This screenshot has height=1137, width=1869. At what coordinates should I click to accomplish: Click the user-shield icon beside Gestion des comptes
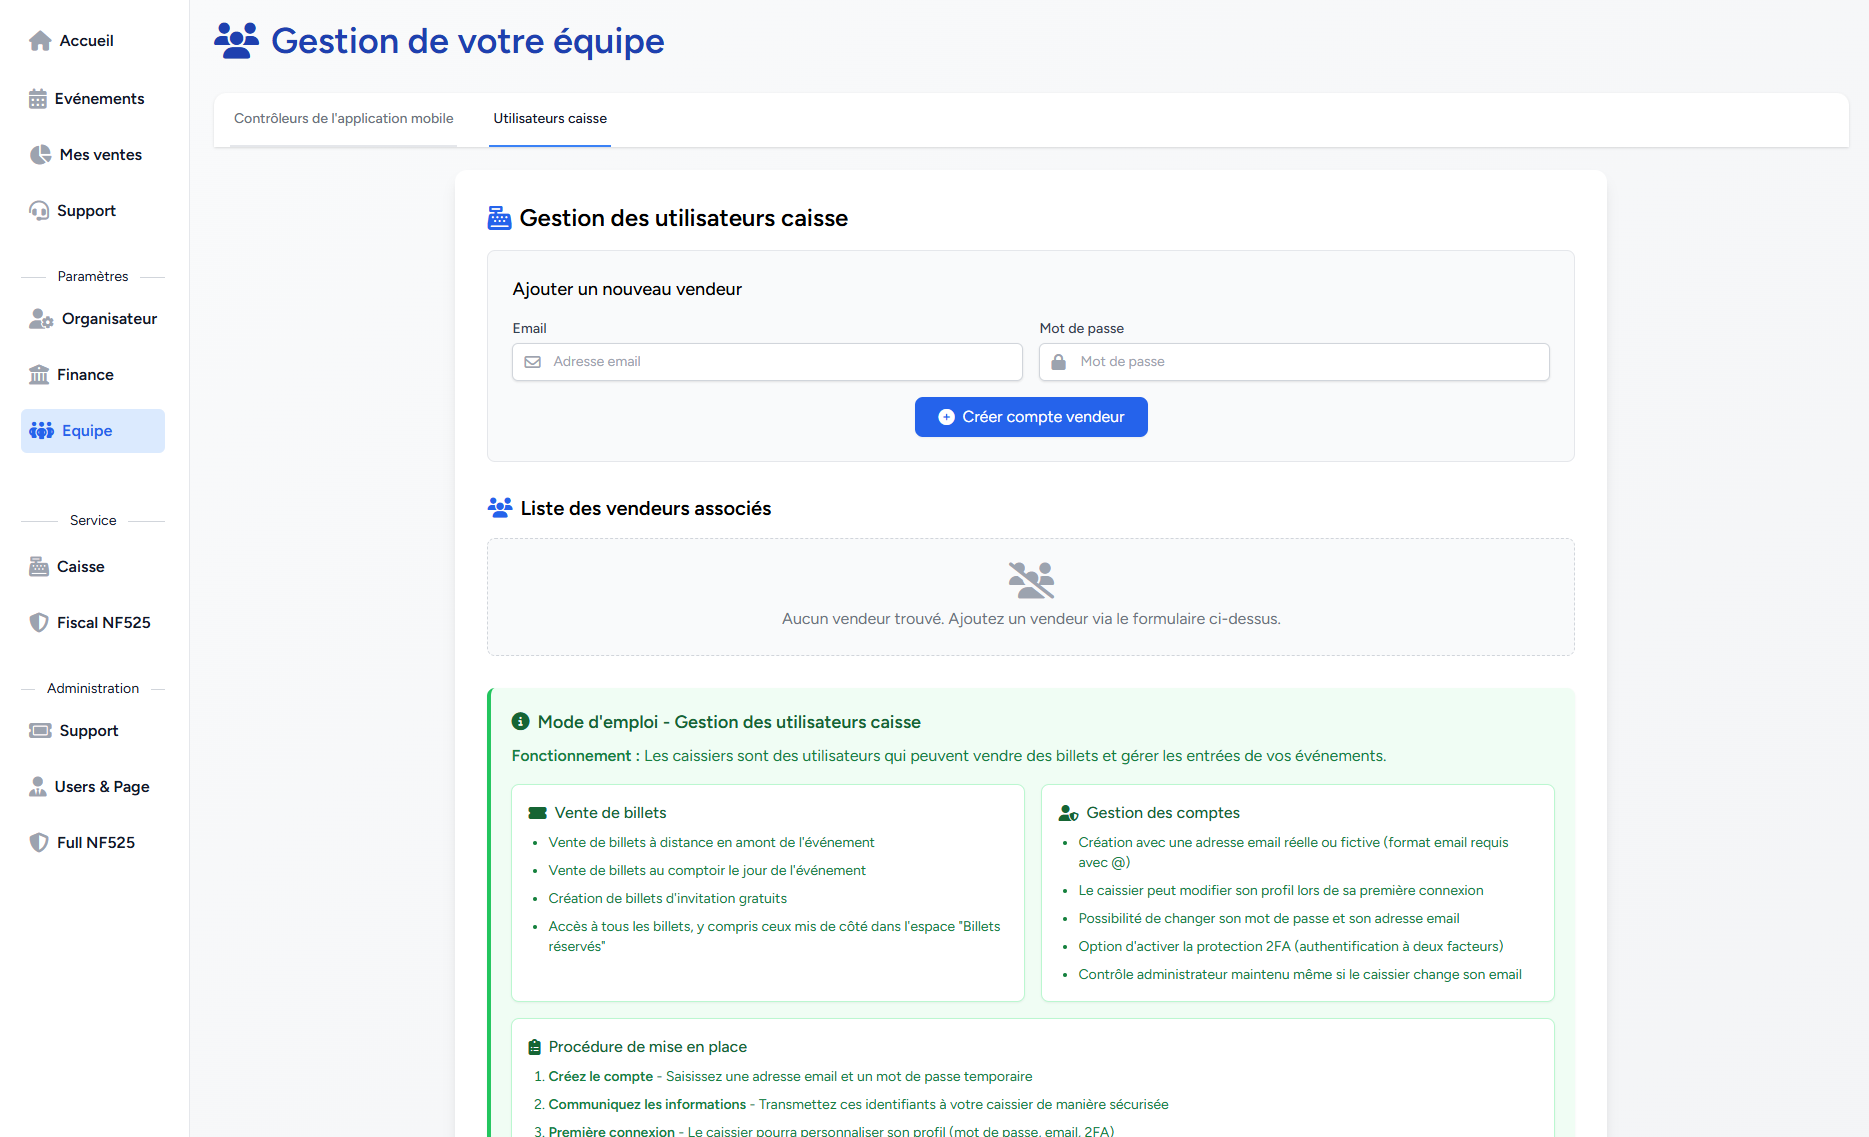point(1068,813)
